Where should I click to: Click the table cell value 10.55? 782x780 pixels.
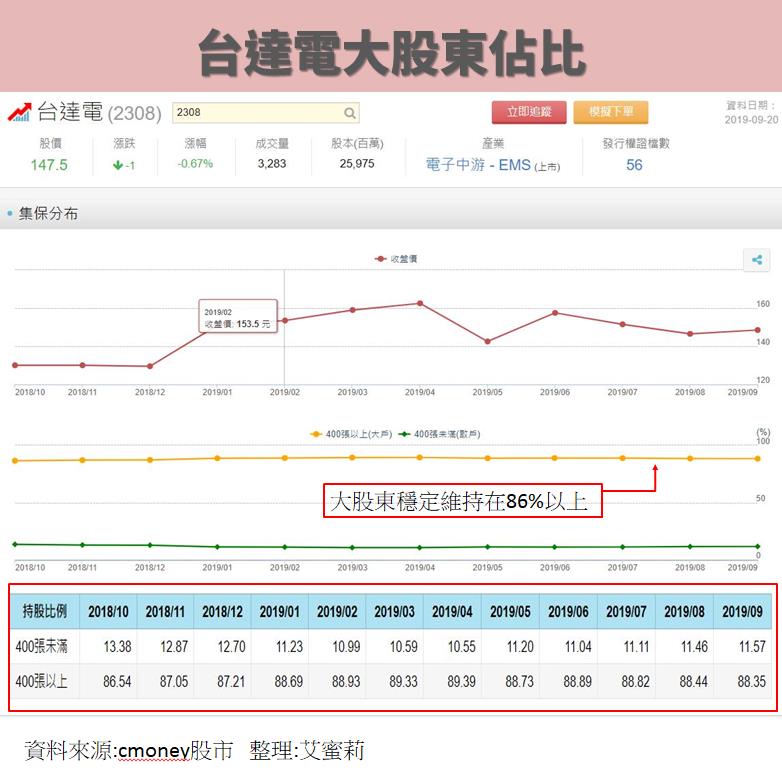462,647
